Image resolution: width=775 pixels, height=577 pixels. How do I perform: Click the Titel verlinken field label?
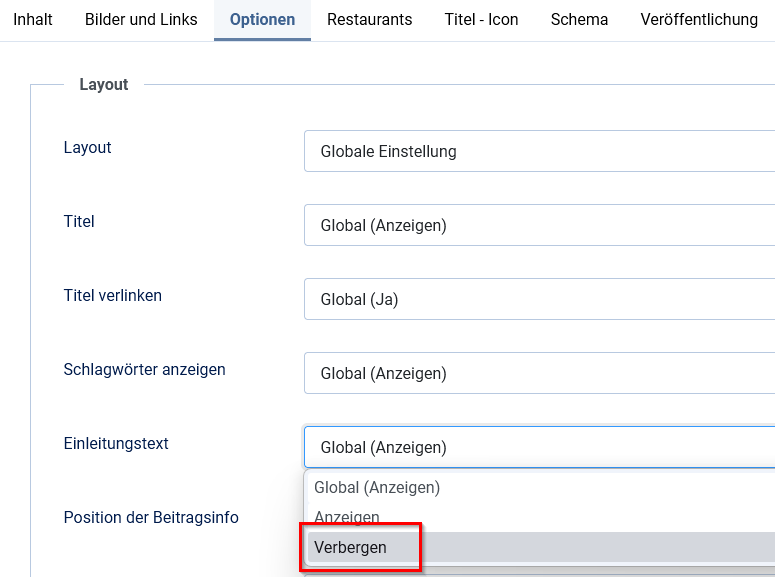(x=113, y=296)
